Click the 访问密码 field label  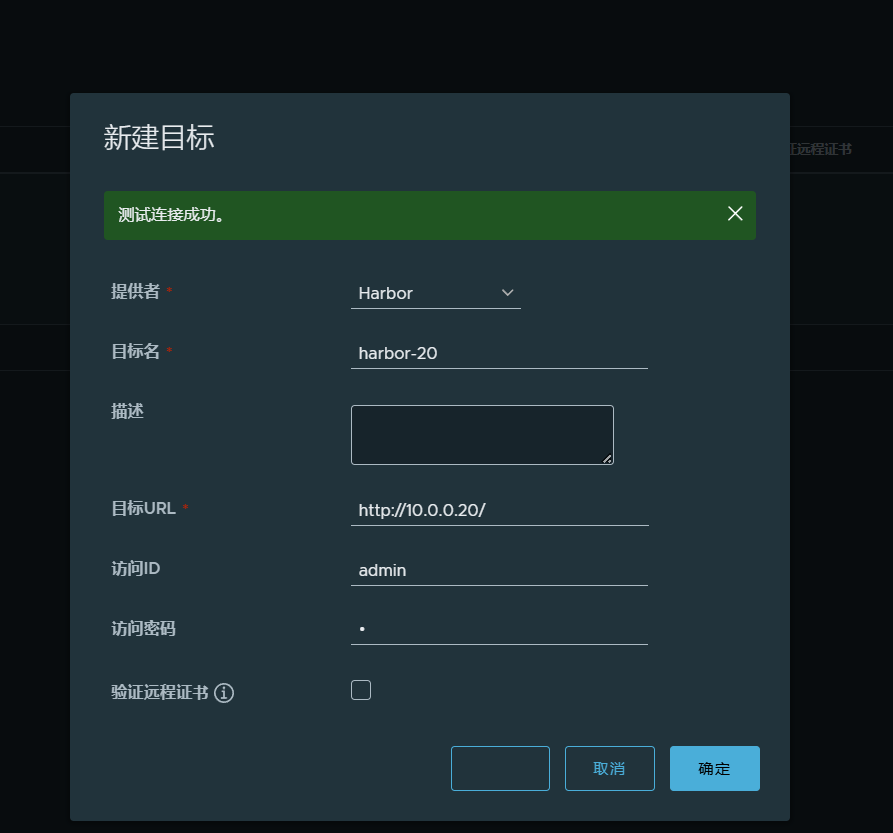click(x=143, y=628)
